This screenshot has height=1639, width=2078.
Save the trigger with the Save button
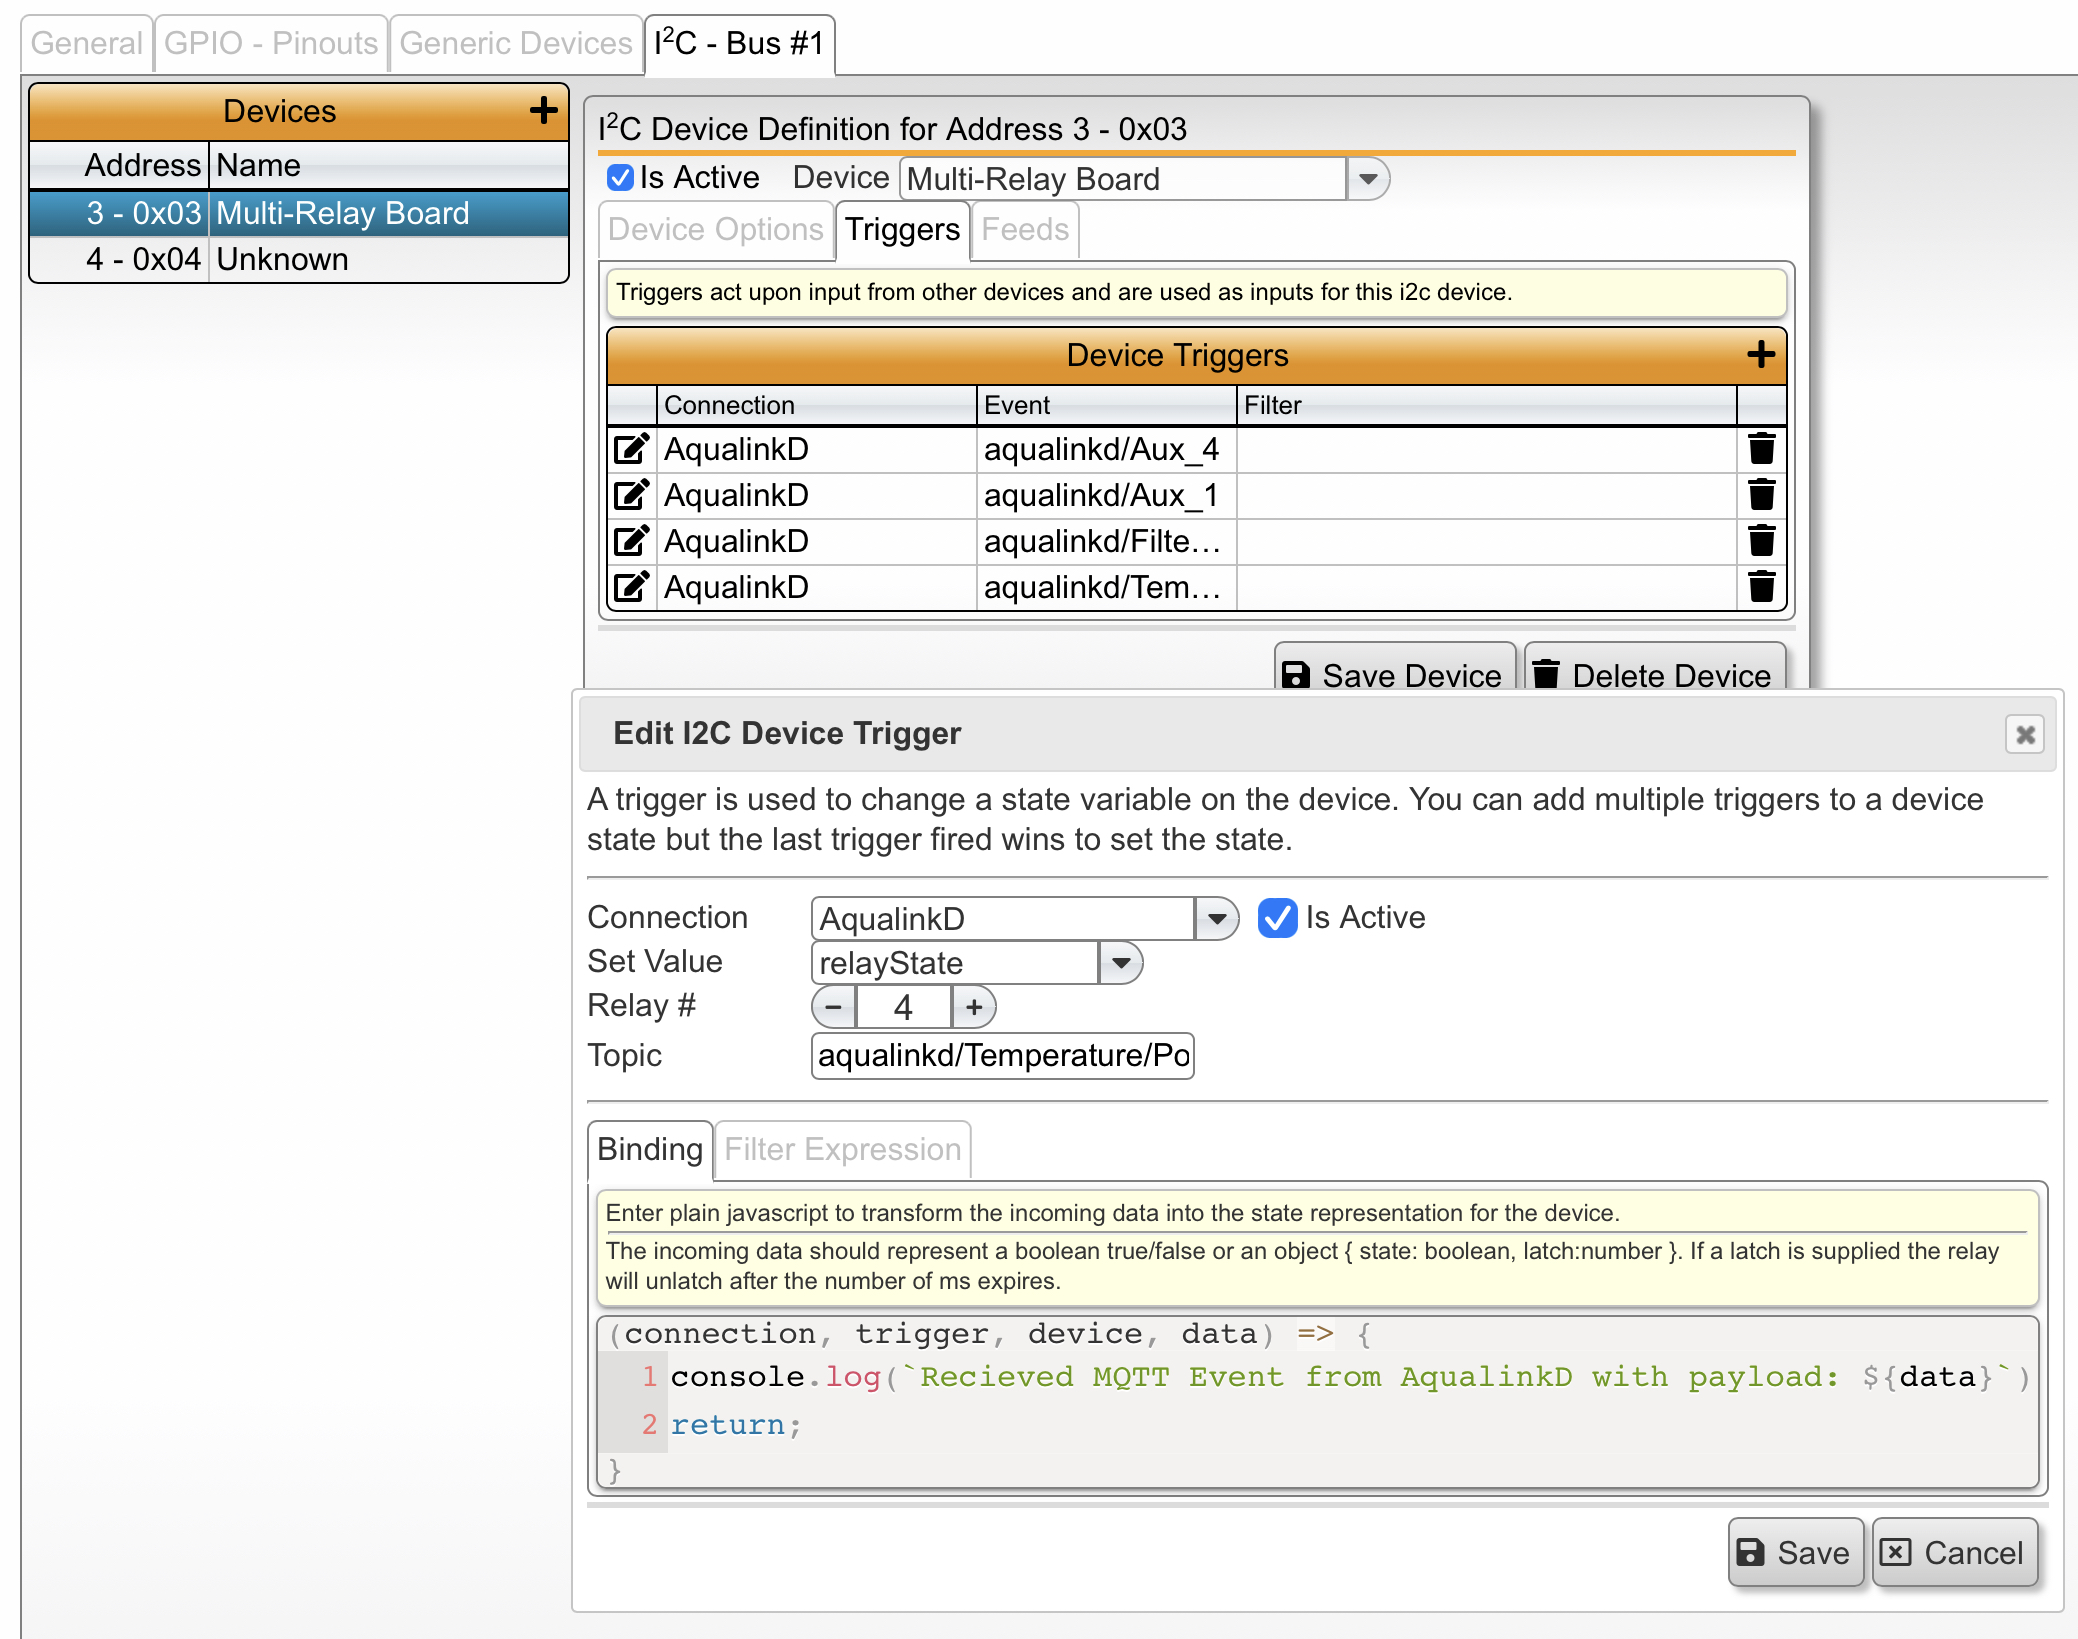tap(1795, 1552)
